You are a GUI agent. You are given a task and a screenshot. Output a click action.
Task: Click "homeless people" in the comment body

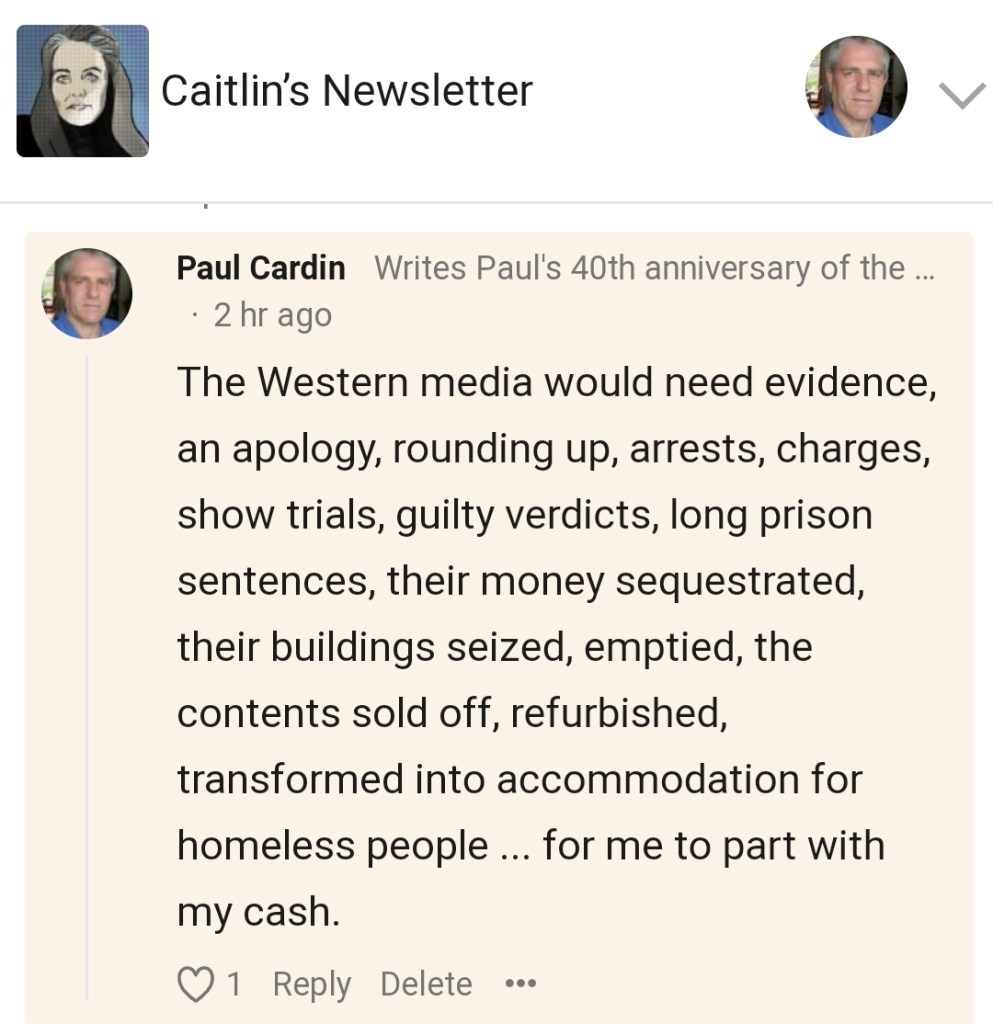click(332, 846)
